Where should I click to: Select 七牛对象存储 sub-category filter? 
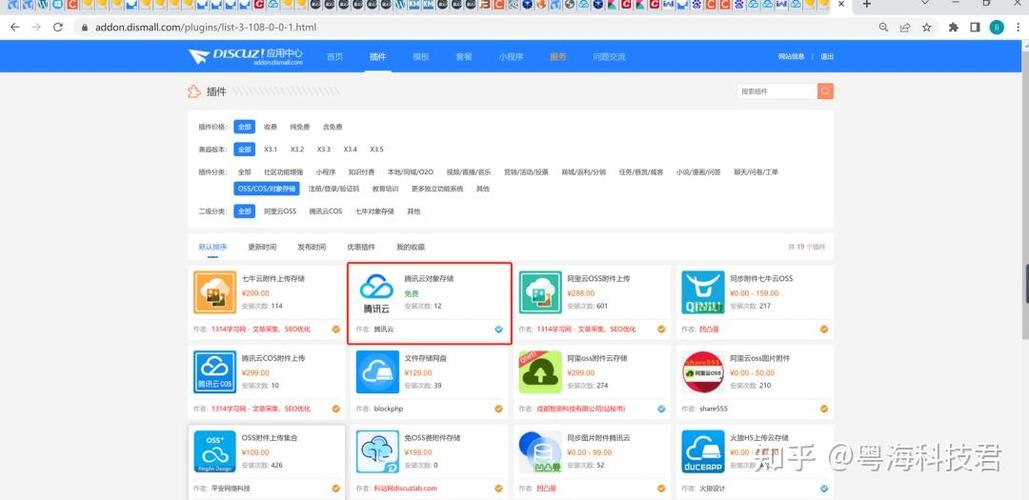click(x=375, y=212)
